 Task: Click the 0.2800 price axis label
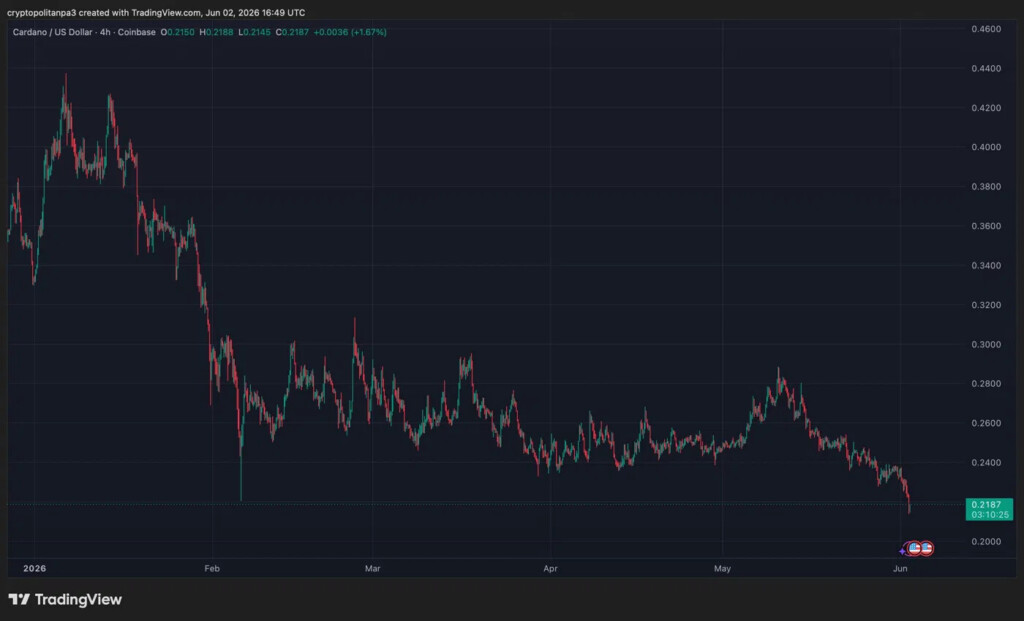[x=985, y=383]
